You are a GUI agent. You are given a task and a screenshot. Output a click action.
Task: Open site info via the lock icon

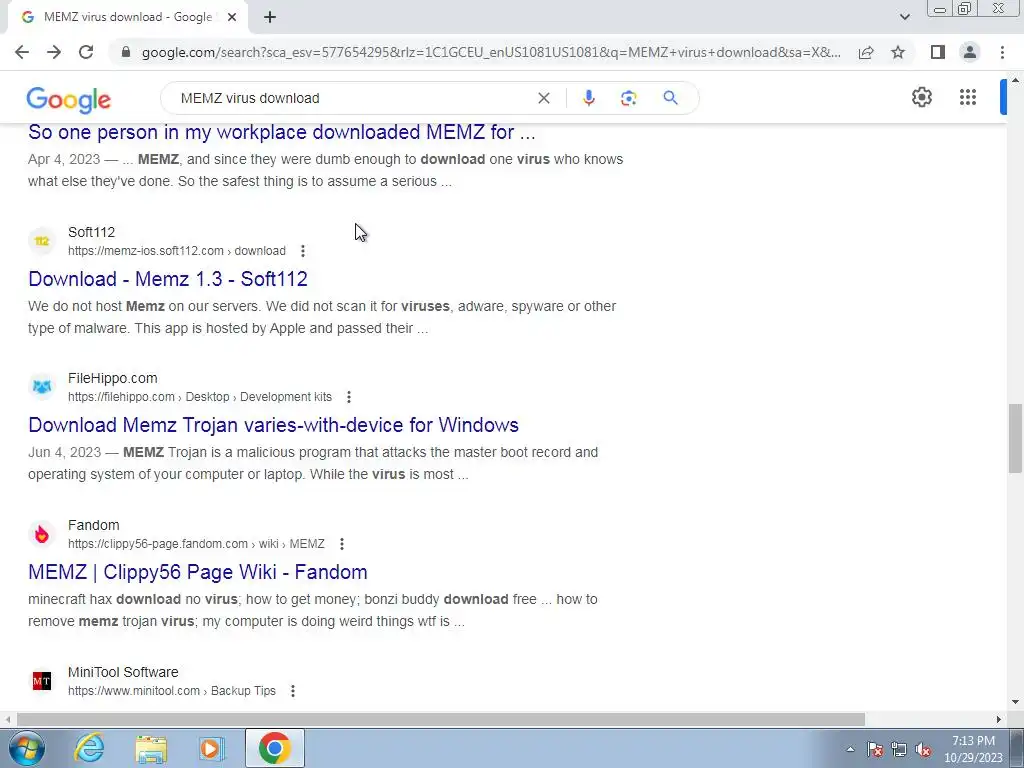[126, 52]
